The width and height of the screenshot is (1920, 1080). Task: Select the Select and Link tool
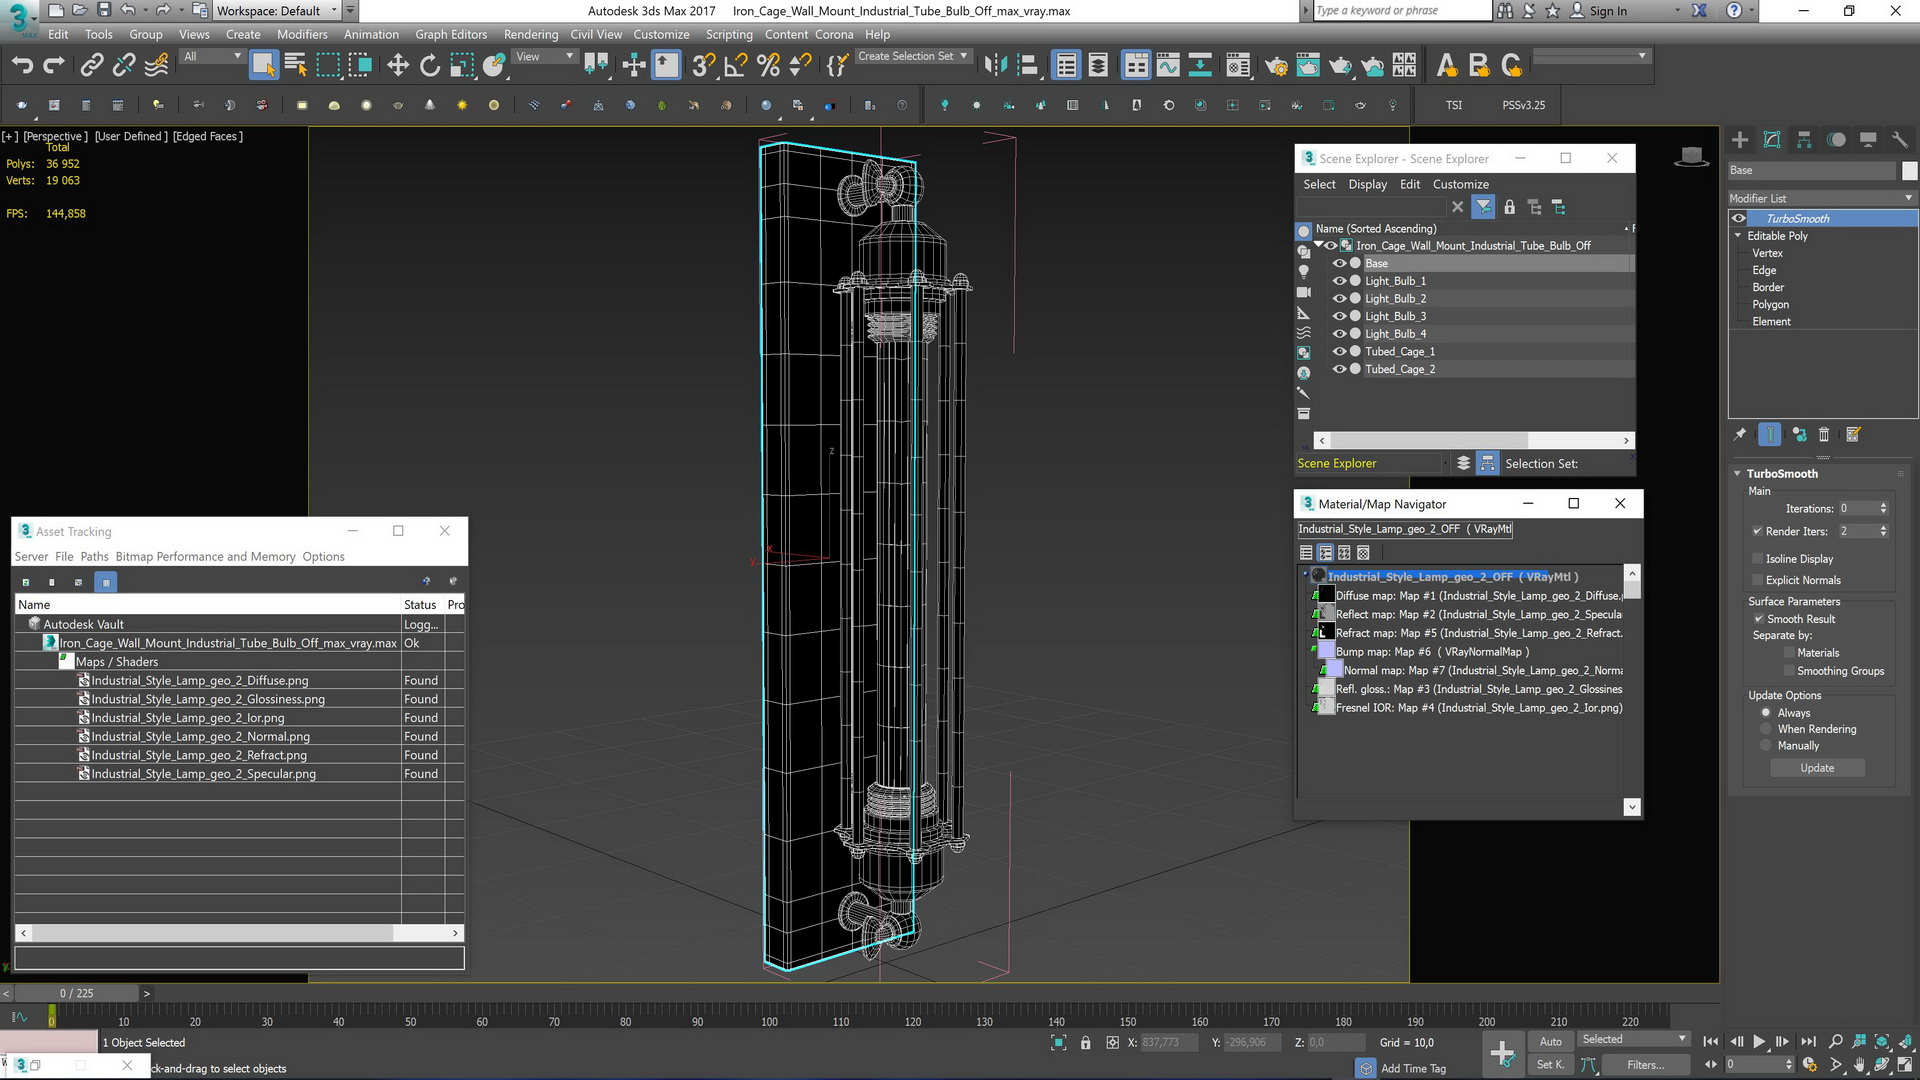(x=91, y=66)
